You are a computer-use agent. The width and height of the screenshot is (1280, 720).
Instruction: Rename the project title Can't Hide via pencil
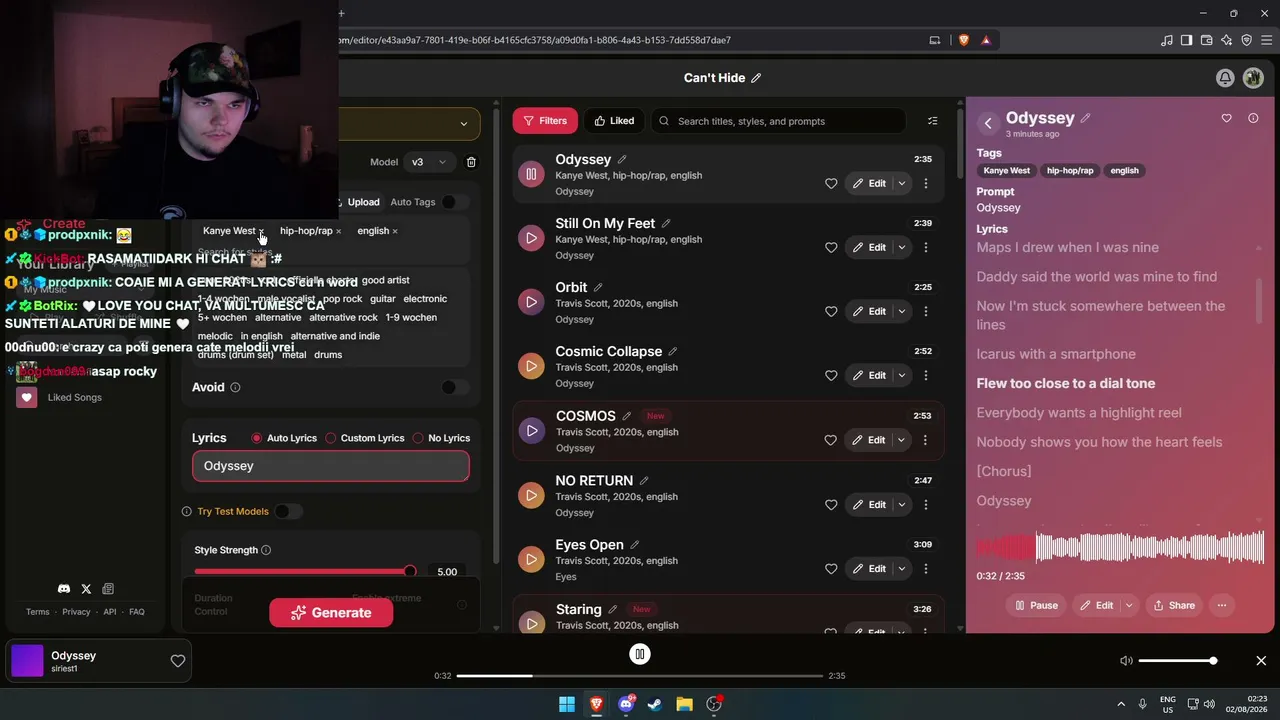[x=756, y=78]
